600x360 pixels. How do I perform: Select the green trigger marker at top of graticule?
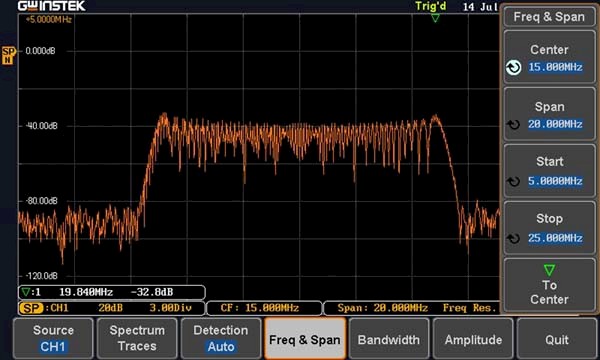(435, 18)
